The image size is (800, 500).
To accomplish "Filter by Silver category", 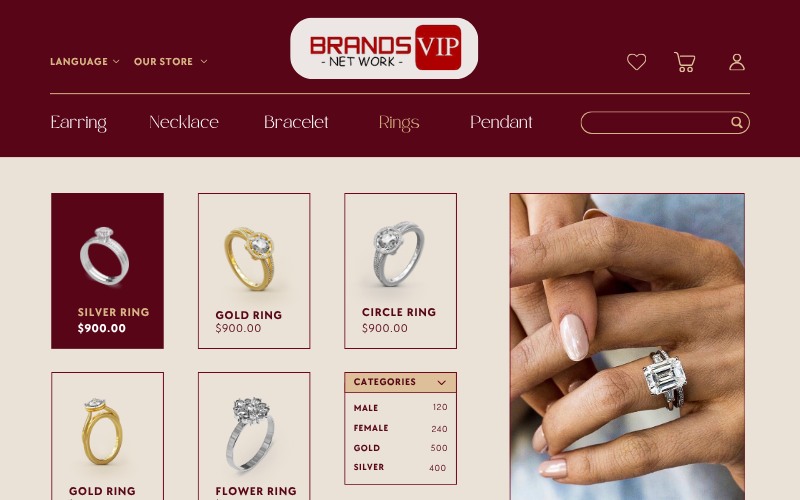I will coord(400,467).
